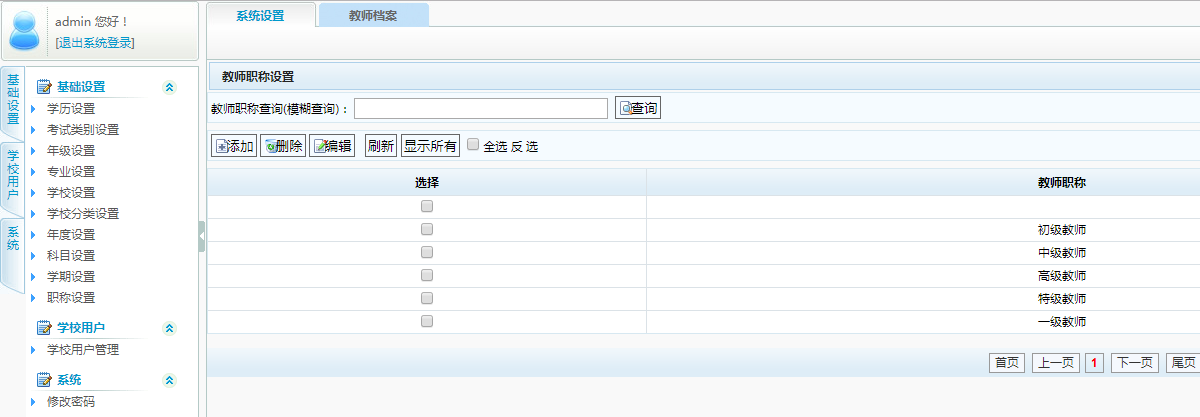Open 学校用户管理 in the sidebar
The image size is (1200, 417).
[83, 349]
